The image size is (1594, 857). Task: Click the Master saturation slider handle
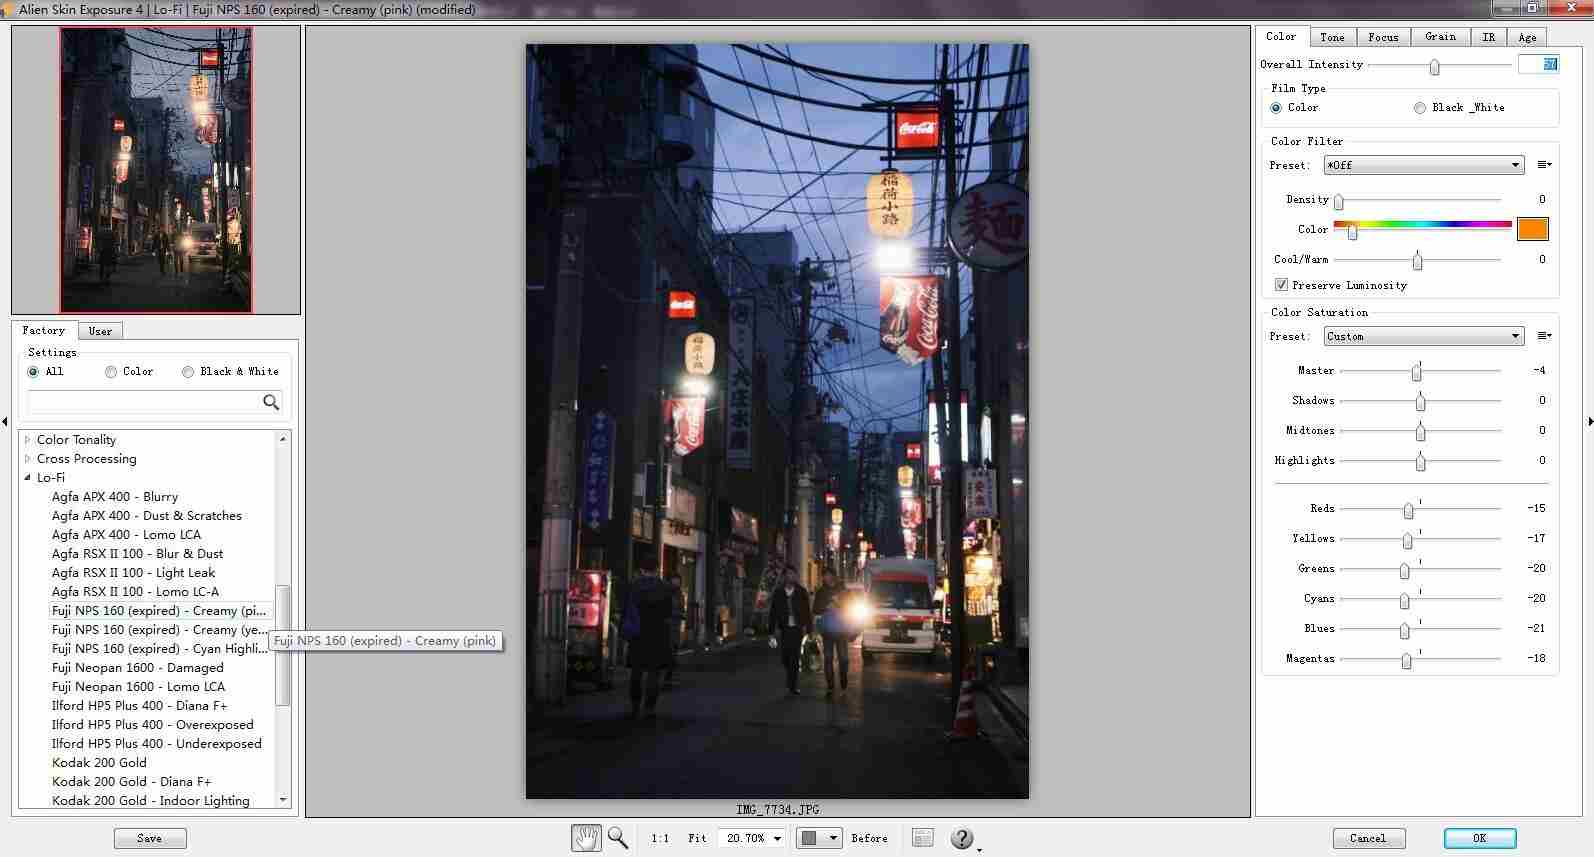point(1417,373)
